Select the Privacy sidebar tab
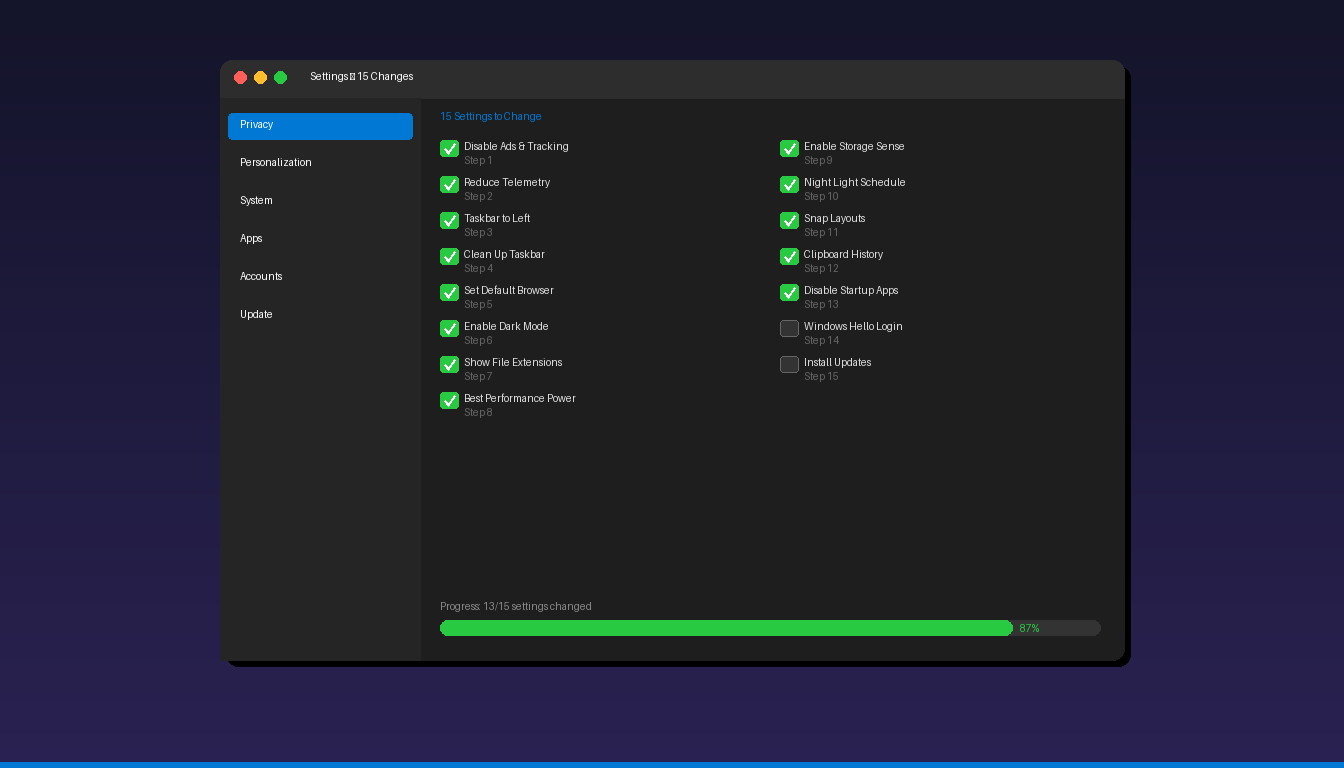Image resolution: width=1344 pixels, height=768 pixels. click(x=320, y=125)
